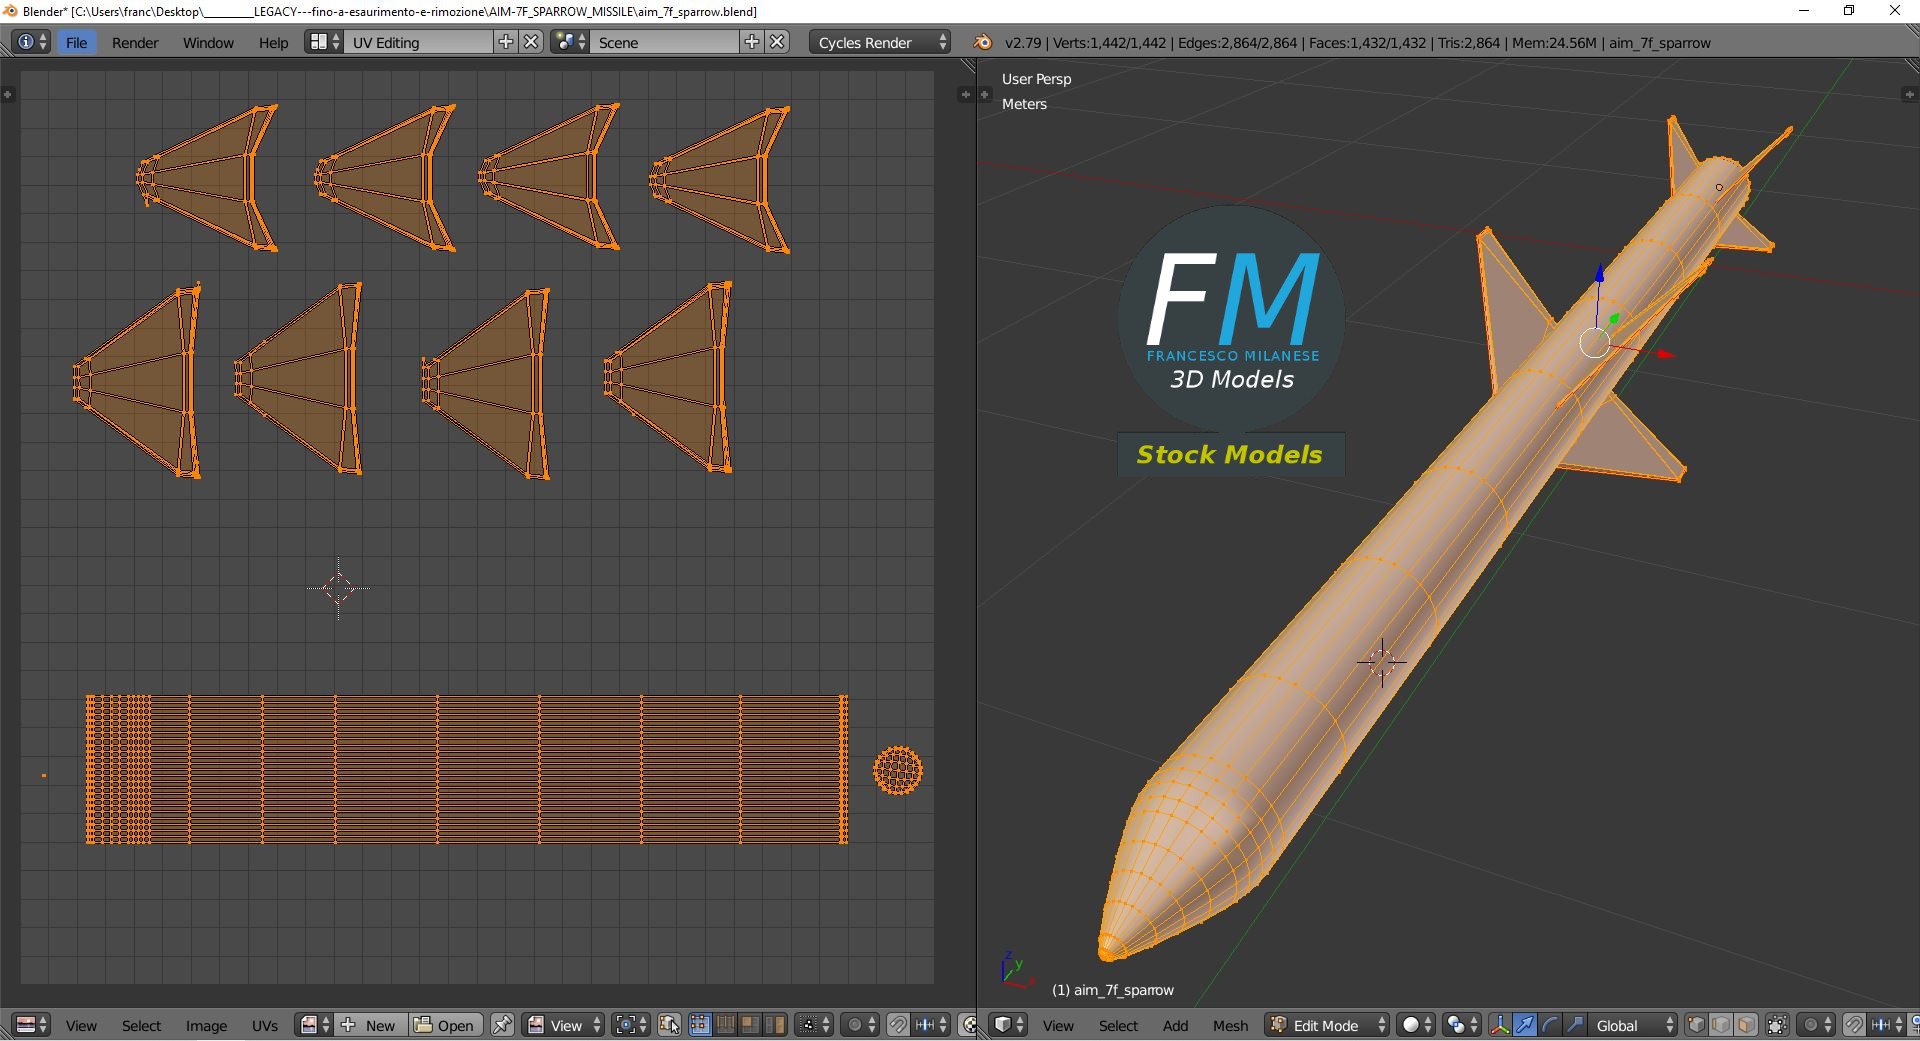Open the 3D view Add menu
This screenshot has width=1920, height=1041.
(1175, 1025)
